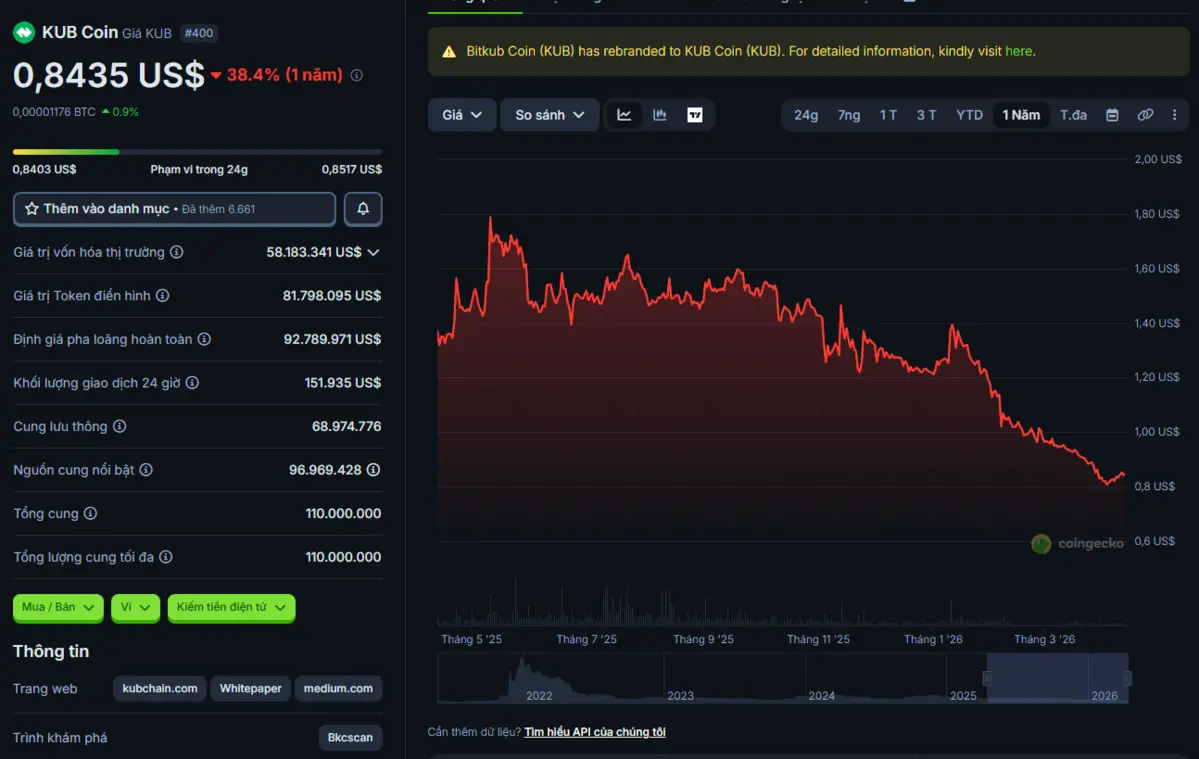Expand the Giá dropdown above chart
The height and width of the screenshot is (759, 1199).
coord(462,115)
